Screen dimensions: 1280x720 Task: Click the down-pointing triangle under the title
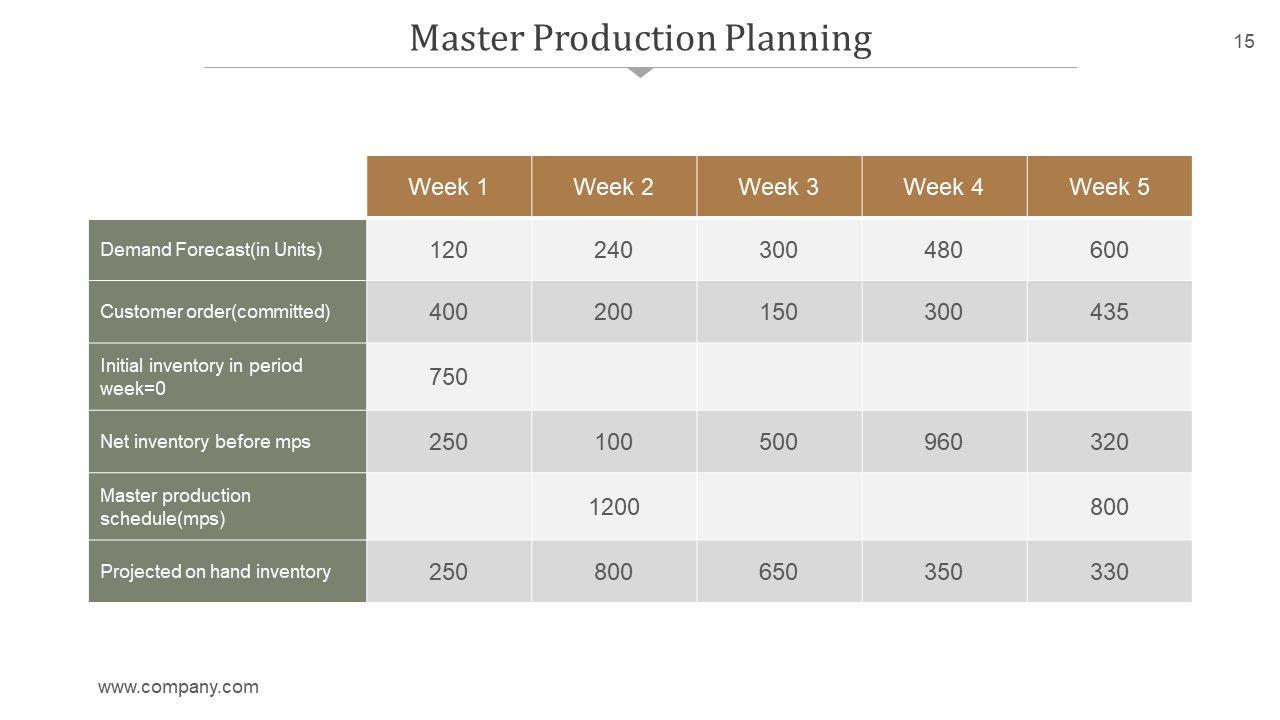coord(641,72)
